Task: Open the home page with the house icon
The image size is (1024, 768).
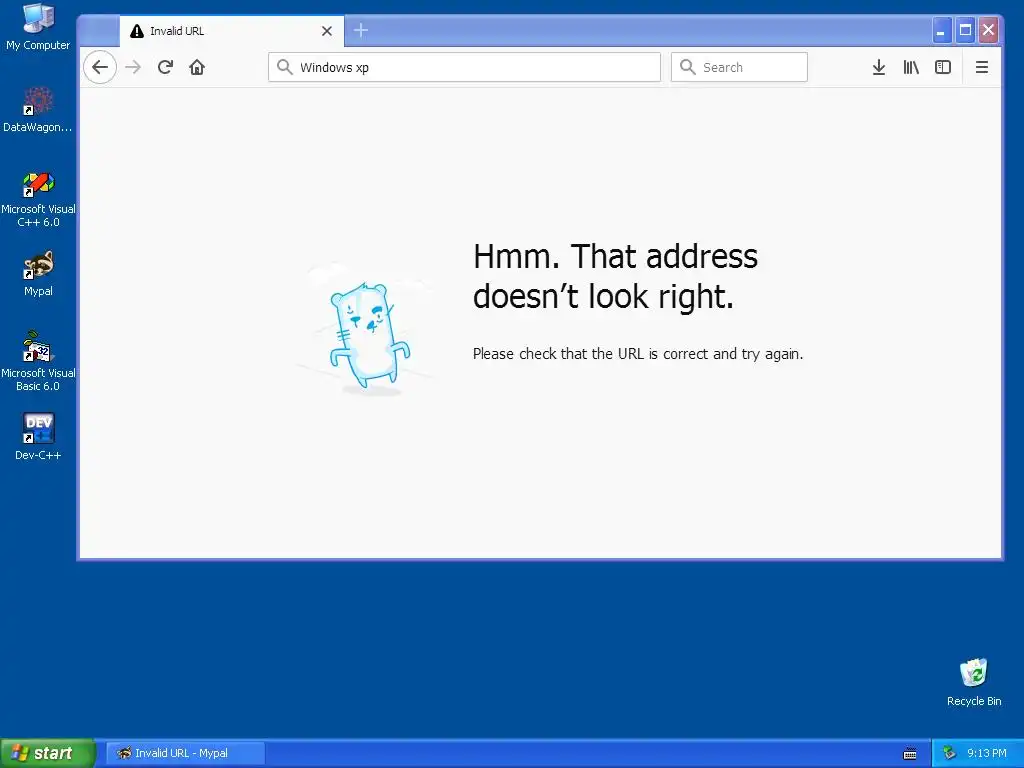Action: pos(197,67)
